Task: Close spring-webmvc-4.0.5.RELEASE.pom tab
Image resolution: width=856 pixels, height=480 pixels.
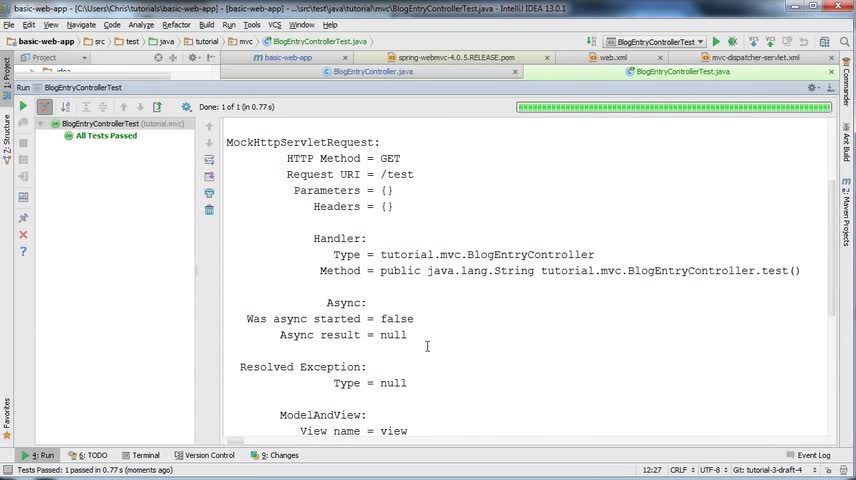Action: [547, 58]
